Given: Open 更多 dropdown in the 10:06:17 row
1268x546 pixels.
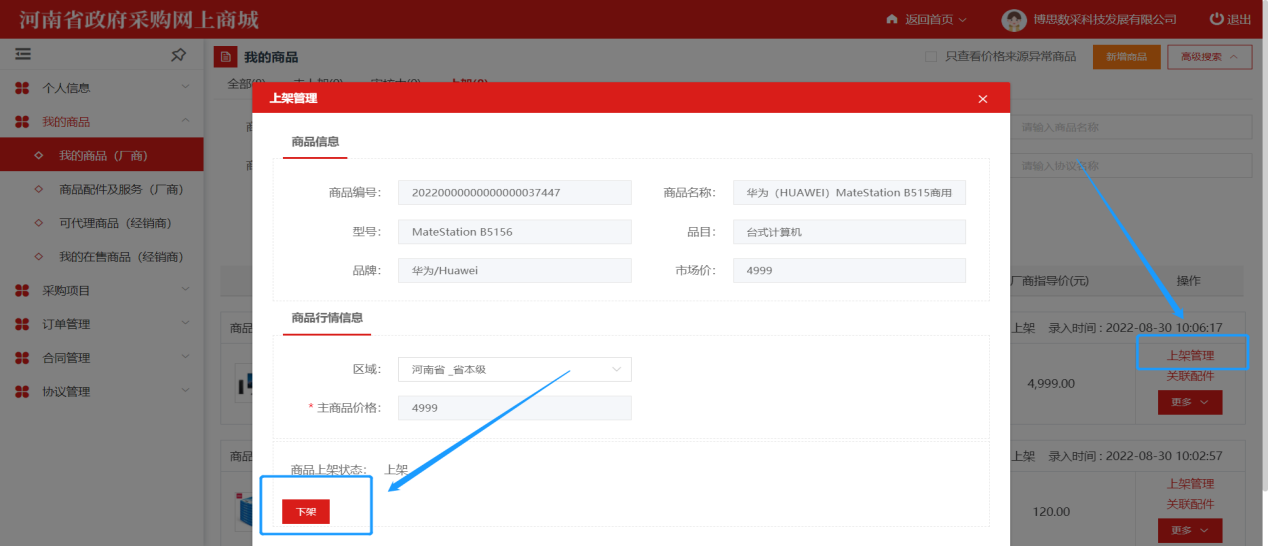Looking at the screenshot, I should (1190, 402).
